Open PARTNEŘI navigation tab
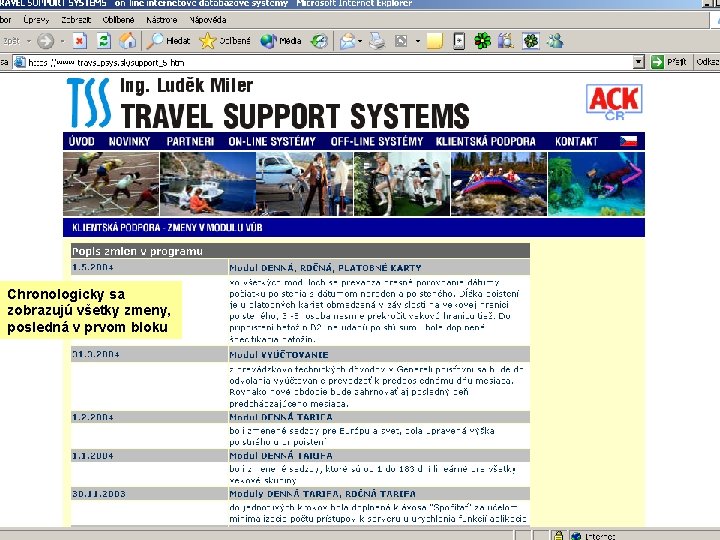The width and height of the screenshot is (720, 540). point(190,141)
